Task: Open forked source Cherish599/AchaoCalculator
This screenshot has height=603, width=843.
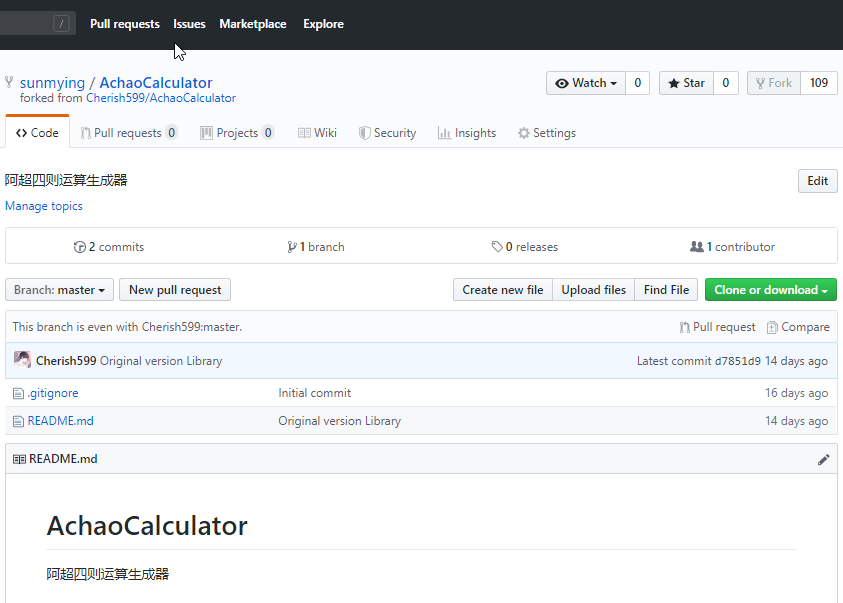Action: [x=161, y=98]
